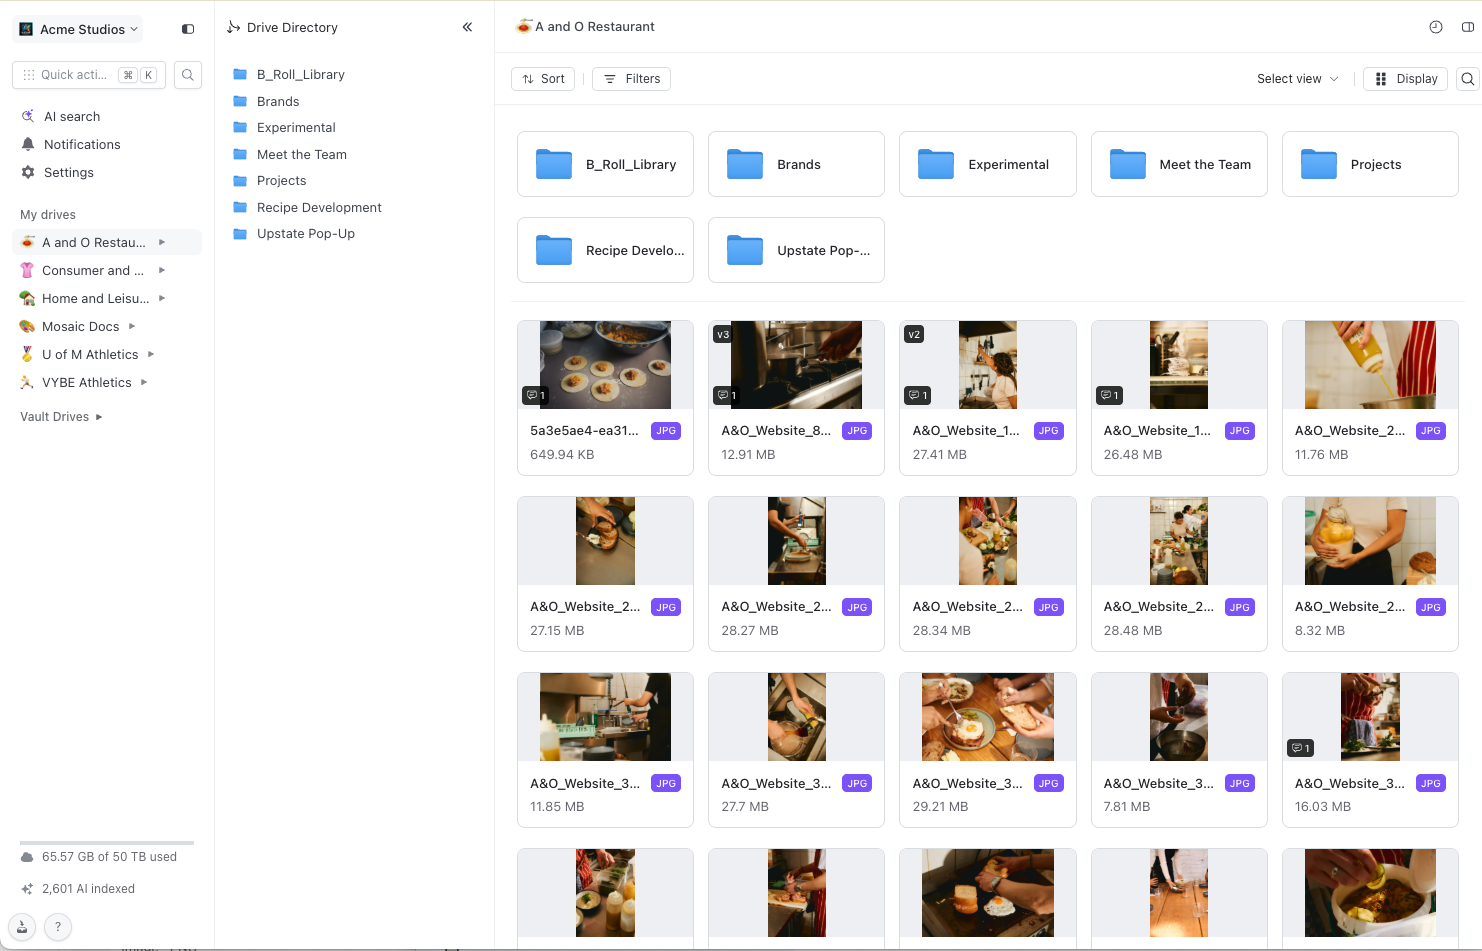This screenshot has width=1482, height=951.
Task: Open the help question mark button
Action: (58, 927)
